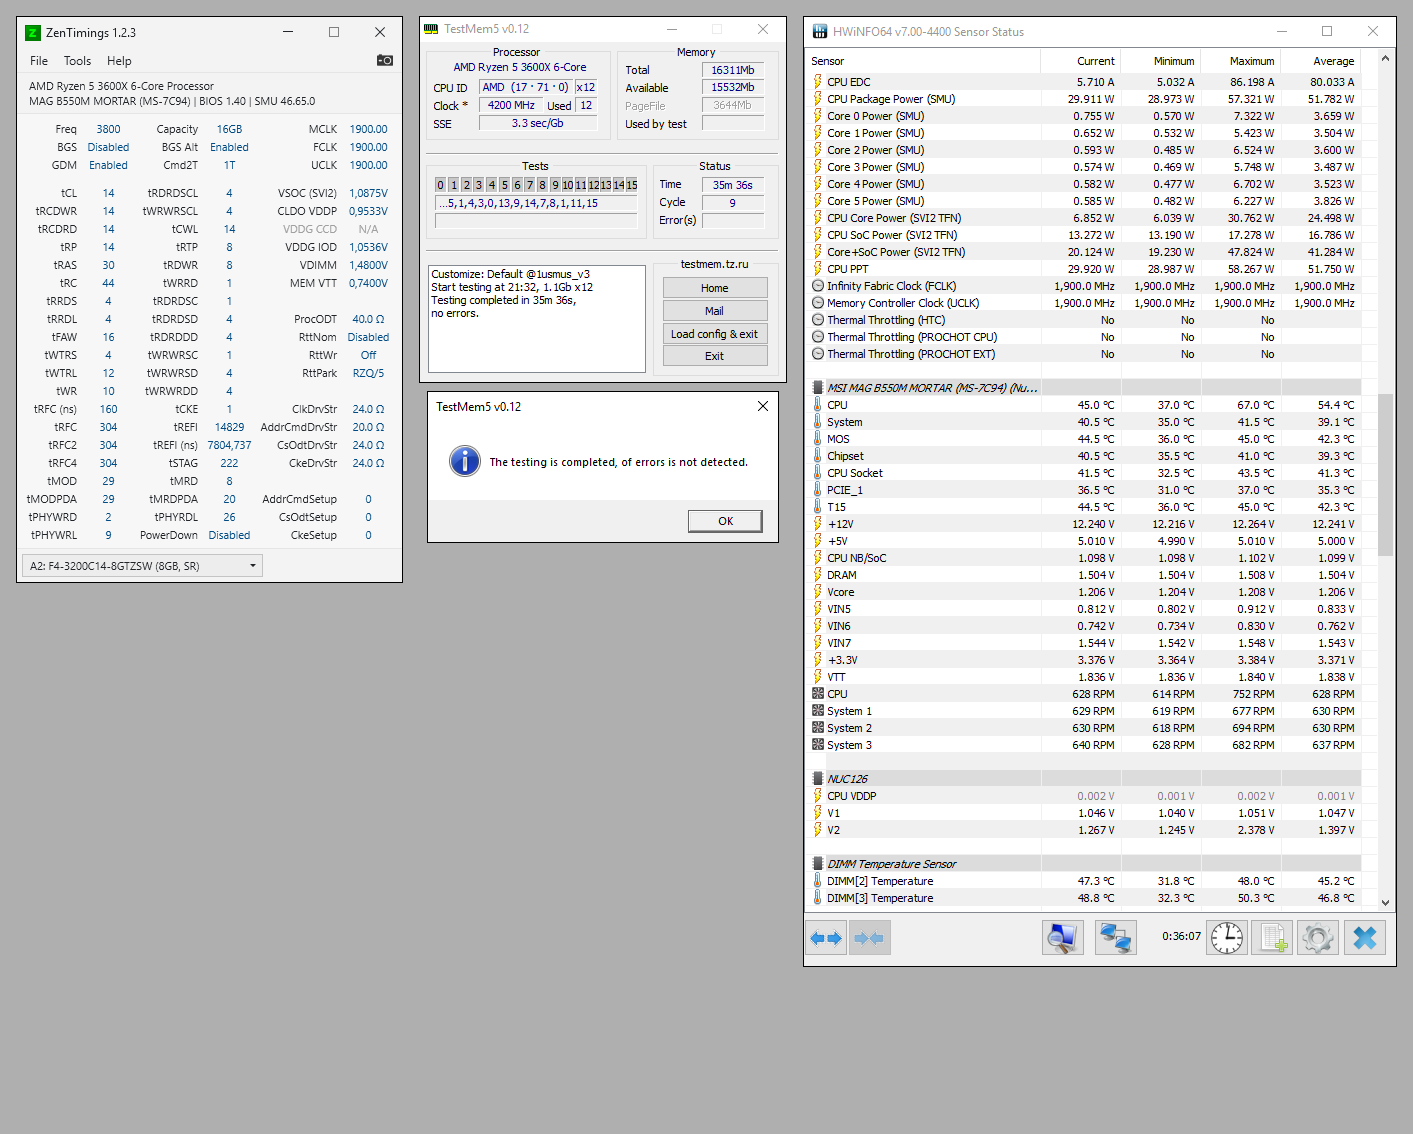Open the Help menu in ZenTimings
This screenshot has width=1413, height=1134.
pos(119,61)
